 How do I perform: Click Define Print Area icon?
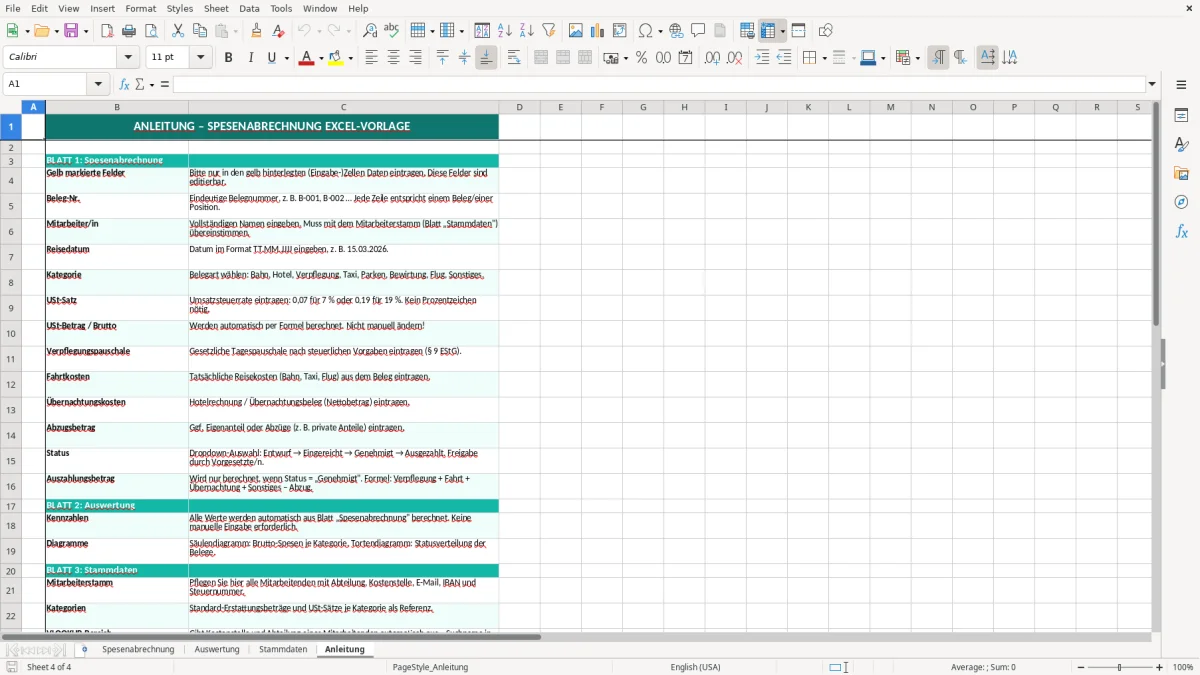(747, 31)
